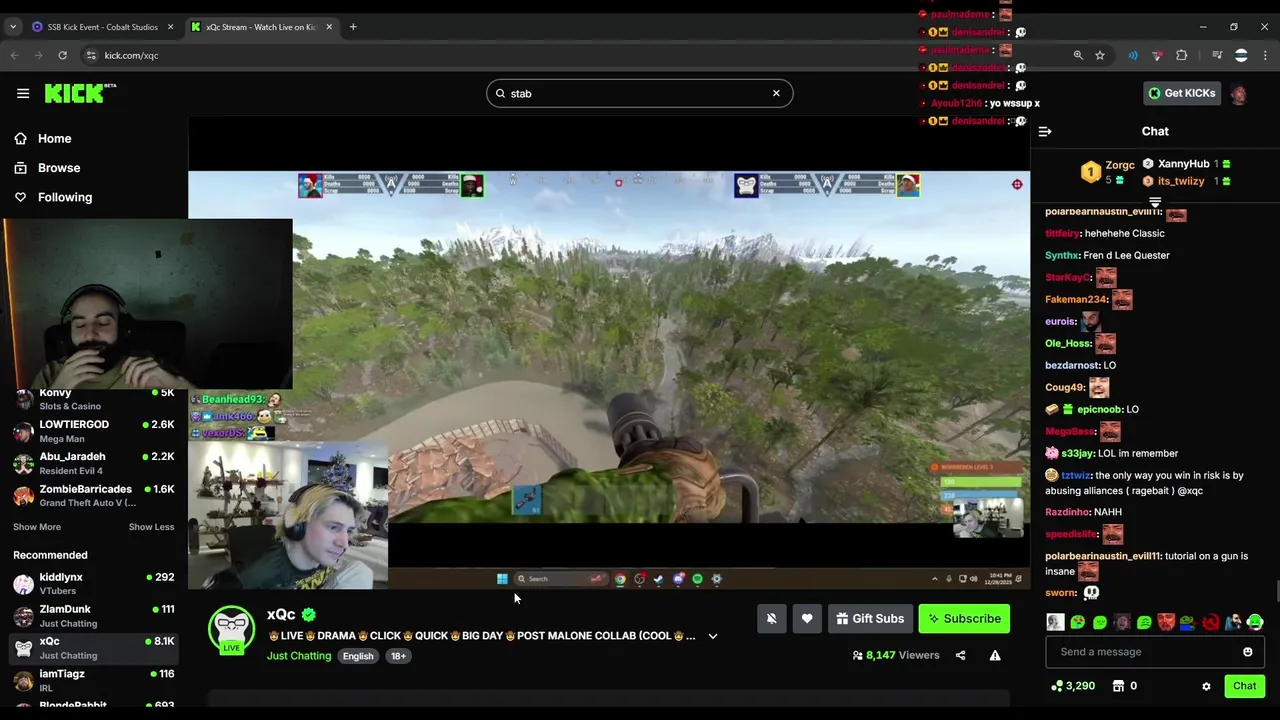This screenshot has width=1280, height=720.
Task: Click the Subscribe button
Action: click(964, 619)
